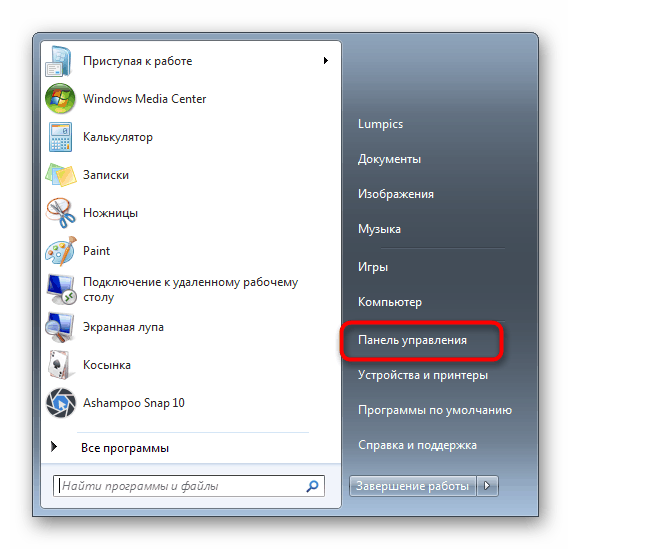
Task: Open the shutdown options arrow button
Action: (x=487, y=486)
